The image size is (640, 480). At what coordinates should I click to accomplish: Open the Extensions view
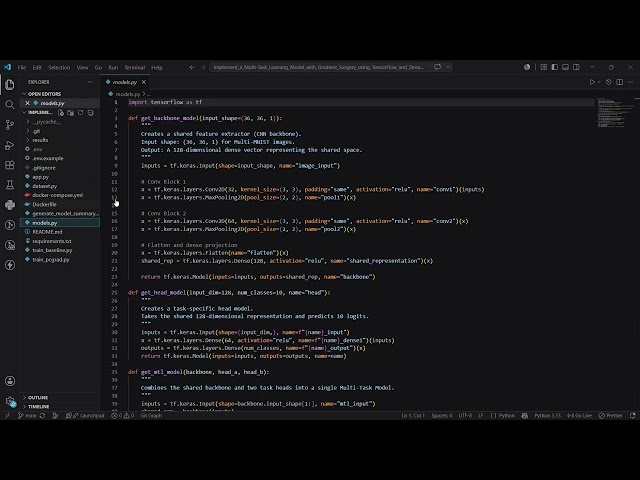tap(10, 165)
